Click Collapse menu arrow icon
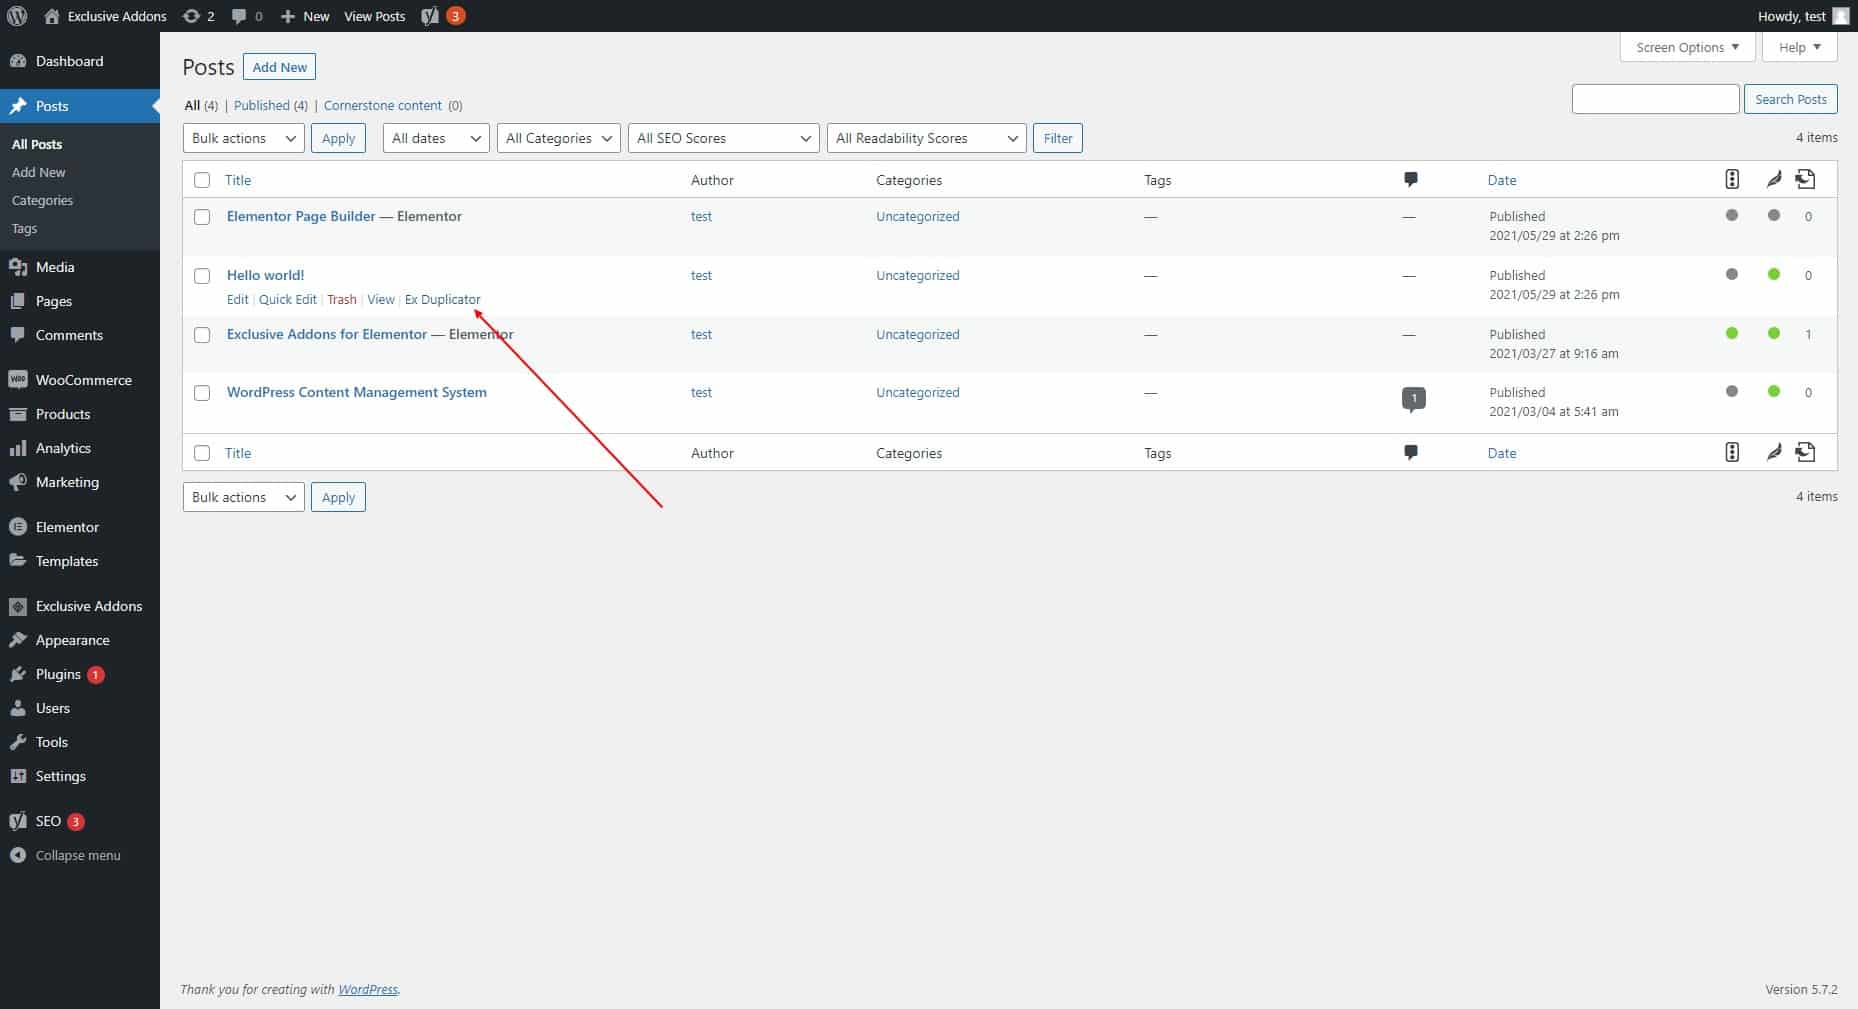 coord(18,855)
